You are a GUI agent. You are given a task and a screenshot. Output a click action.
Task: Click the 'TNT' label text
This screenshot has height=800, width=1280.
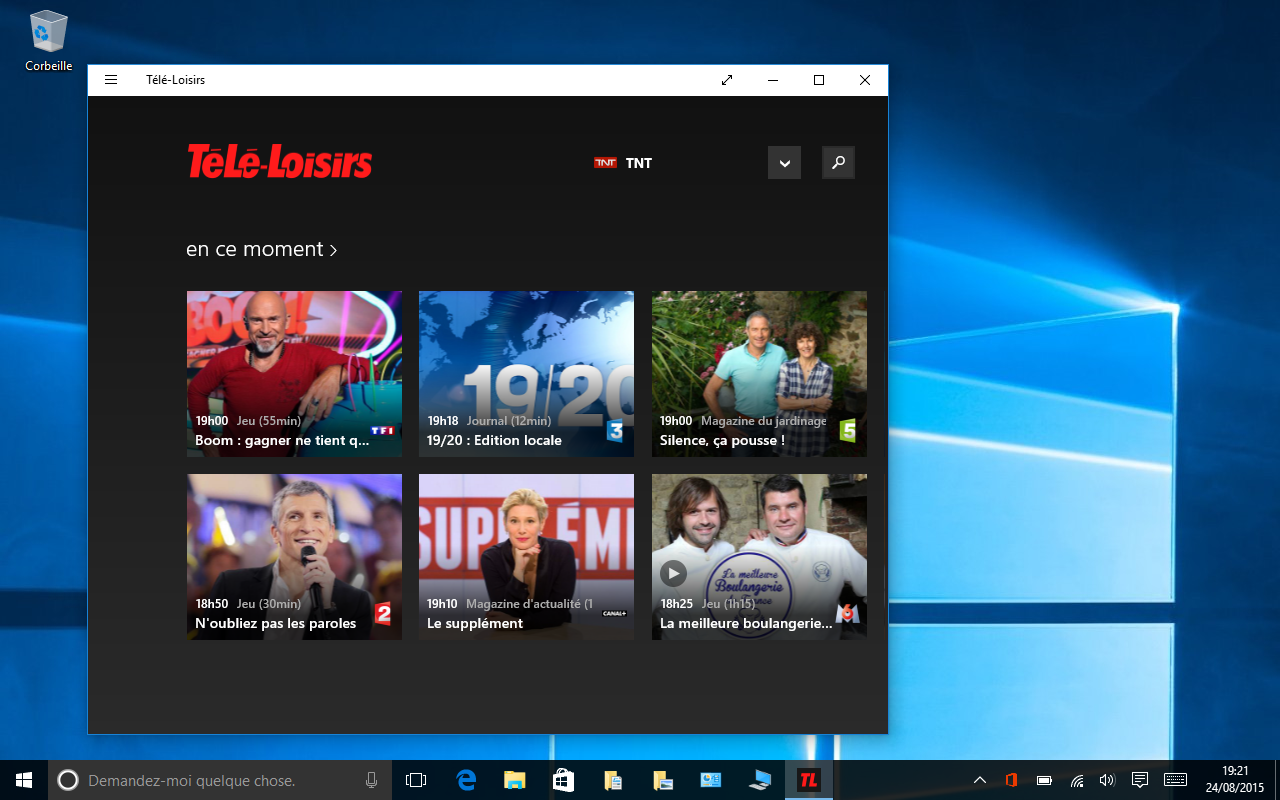(639, 163)
